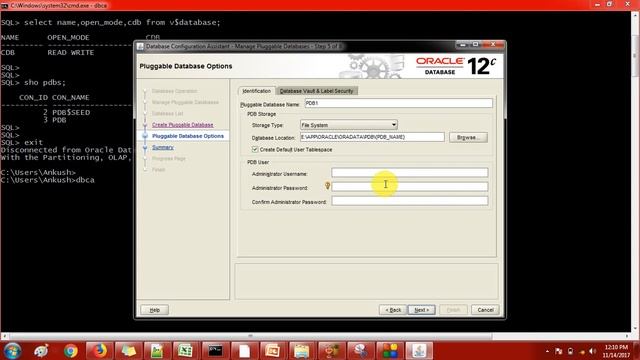Open Sticky Notes taskbar icon
The image size is (640, 360).
129,351
